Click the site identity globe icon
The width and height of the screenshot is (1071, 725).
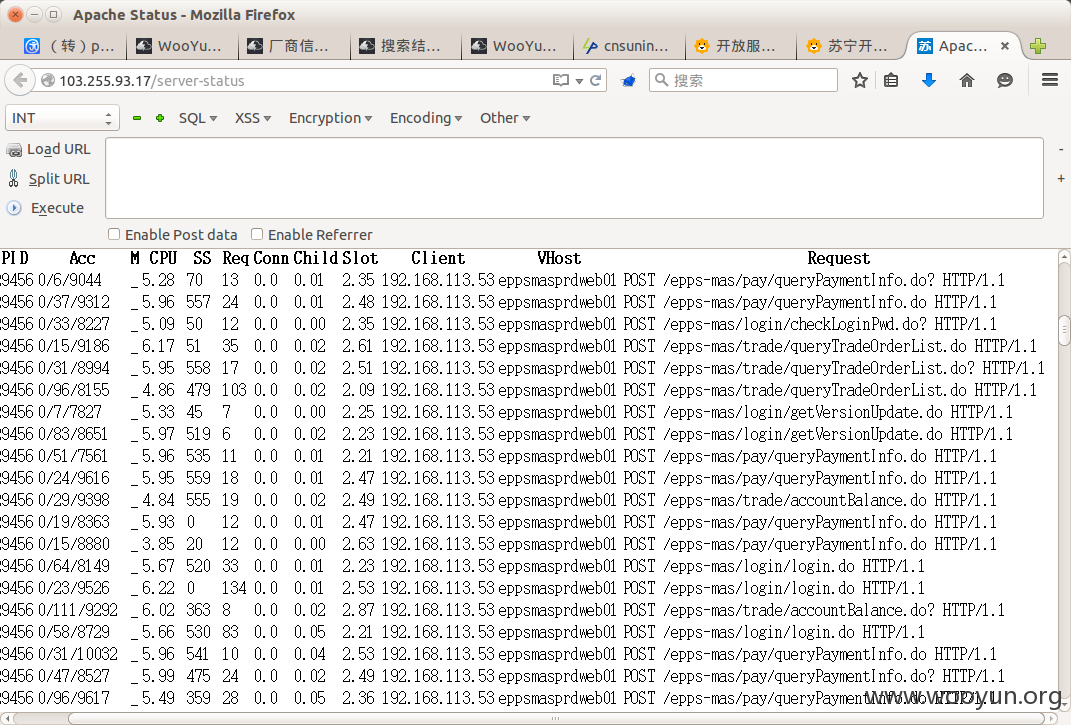48,81
